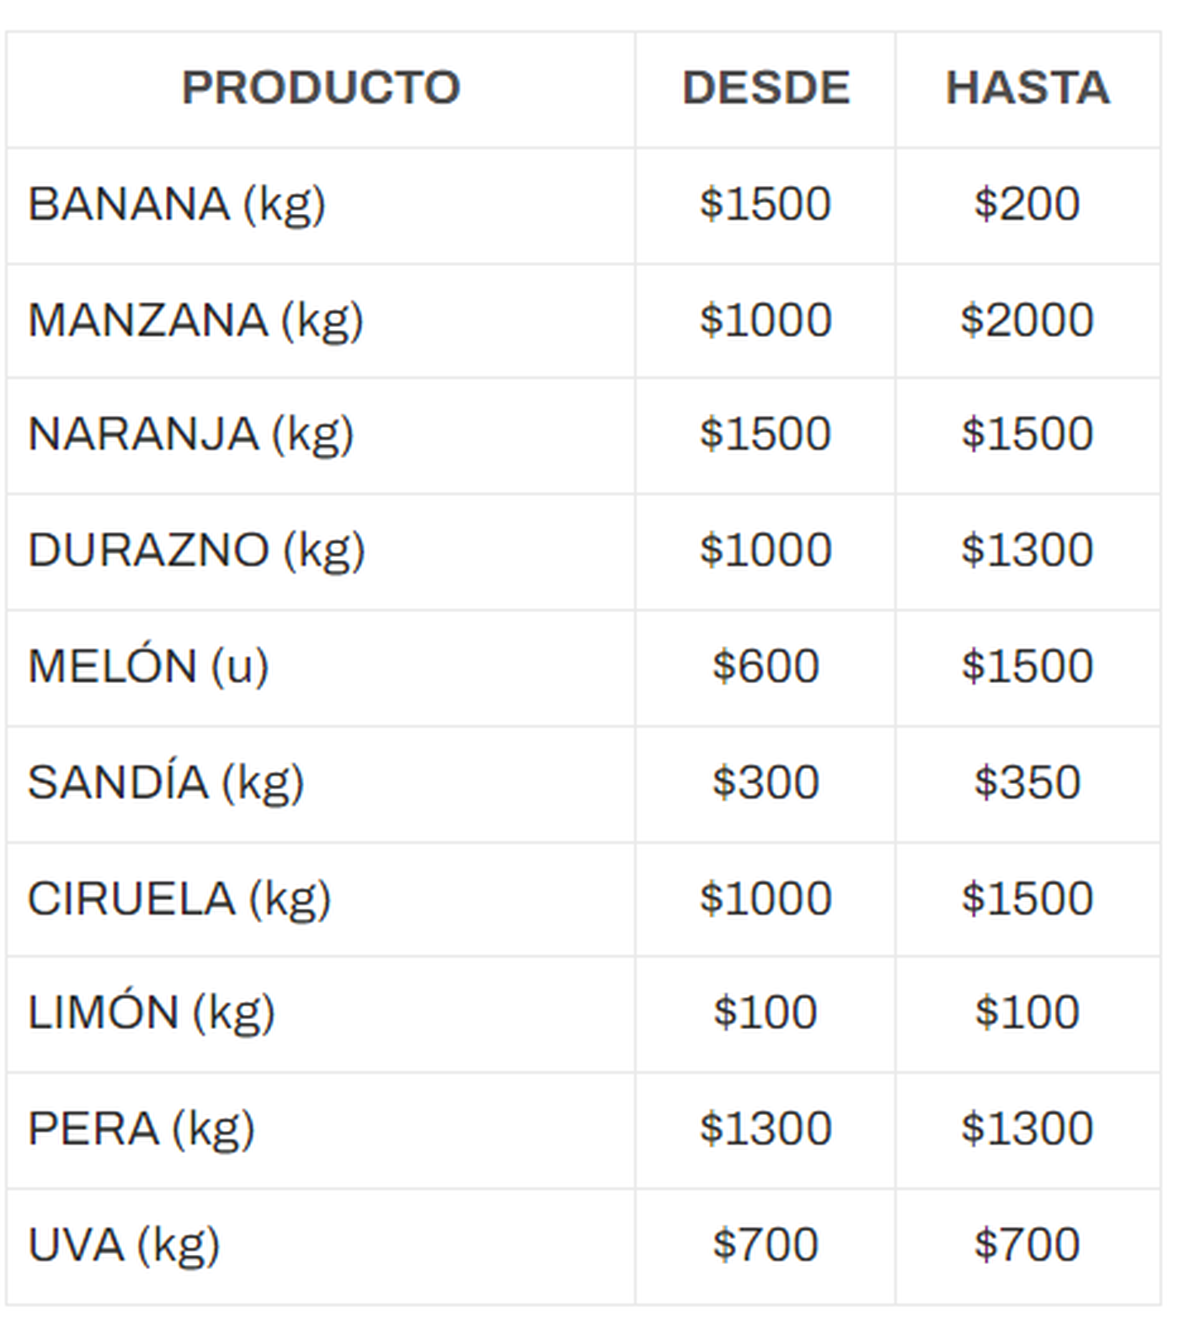Image resolution: width=1200 pixels, height=1334 pixels.
Task: Select the MANZANA (kg) product cell
Action: (196, 321)
